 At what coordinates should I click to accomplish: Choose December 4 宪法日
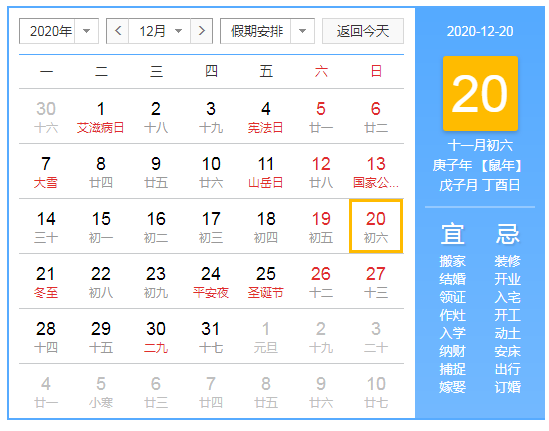pos(266,117)
